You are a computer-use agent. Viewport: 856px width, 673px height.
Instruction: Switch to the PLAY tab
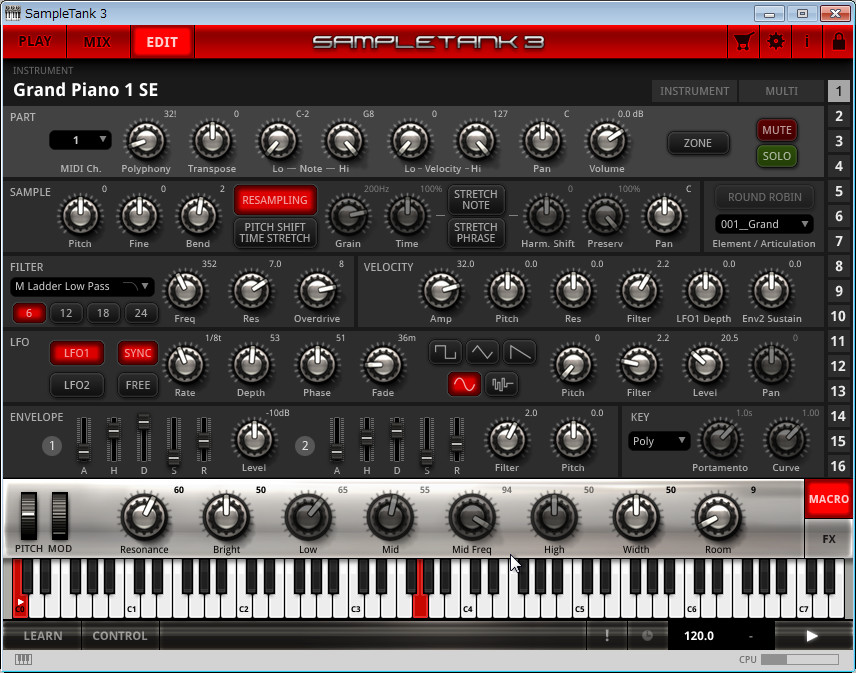coord(35,41)
